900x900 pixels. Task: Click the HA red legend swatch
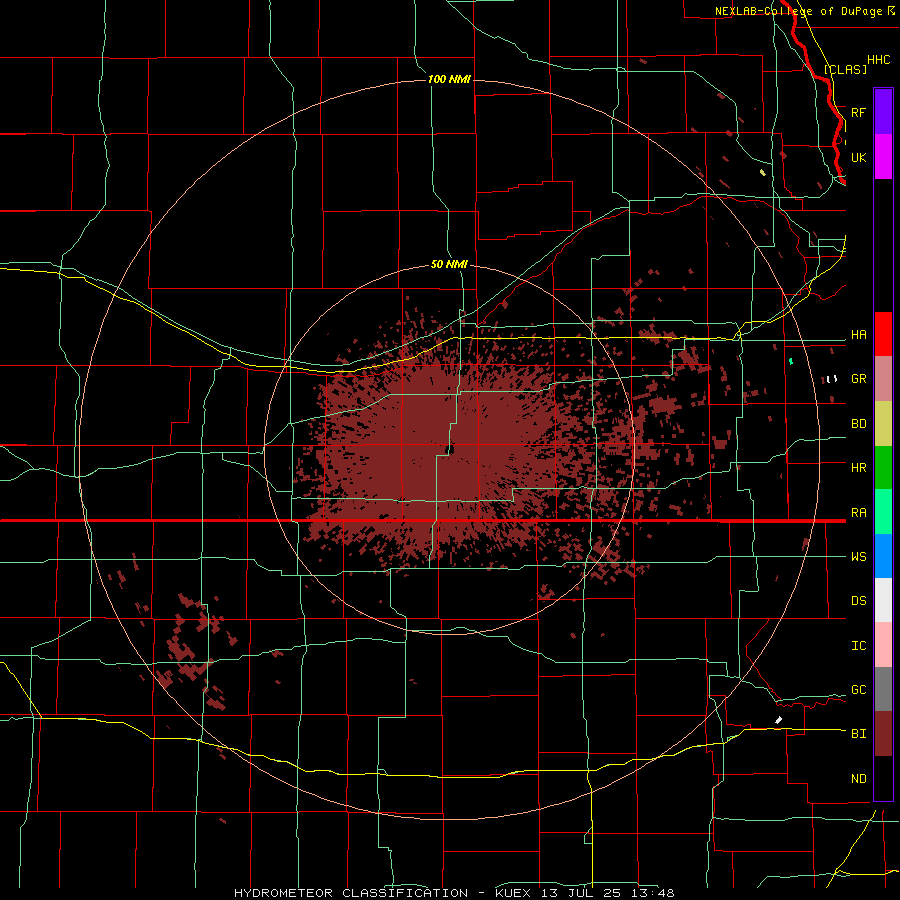[x=883, y=334]
